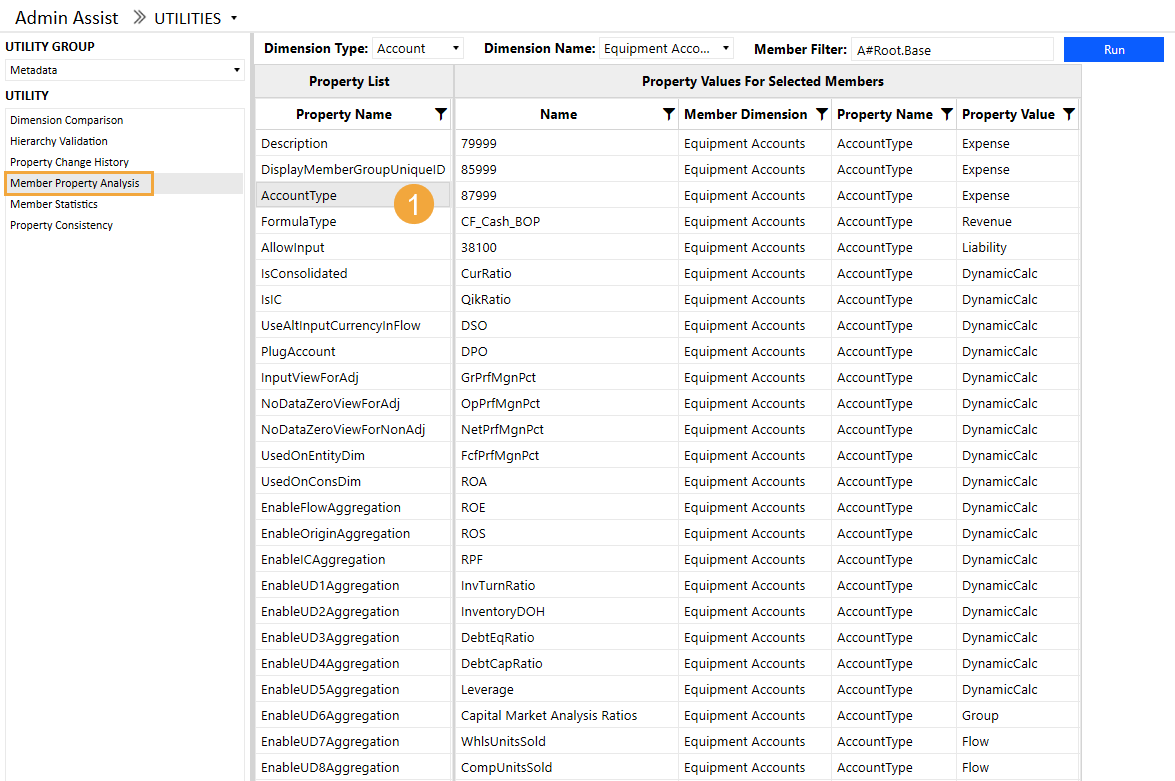Click into the Member Filter field

coord(950,49)
